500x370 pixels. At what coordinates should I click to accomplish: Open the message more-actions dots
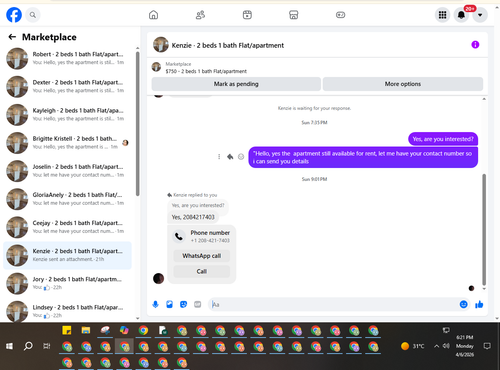pyautogui.click(x=219, y=157)
